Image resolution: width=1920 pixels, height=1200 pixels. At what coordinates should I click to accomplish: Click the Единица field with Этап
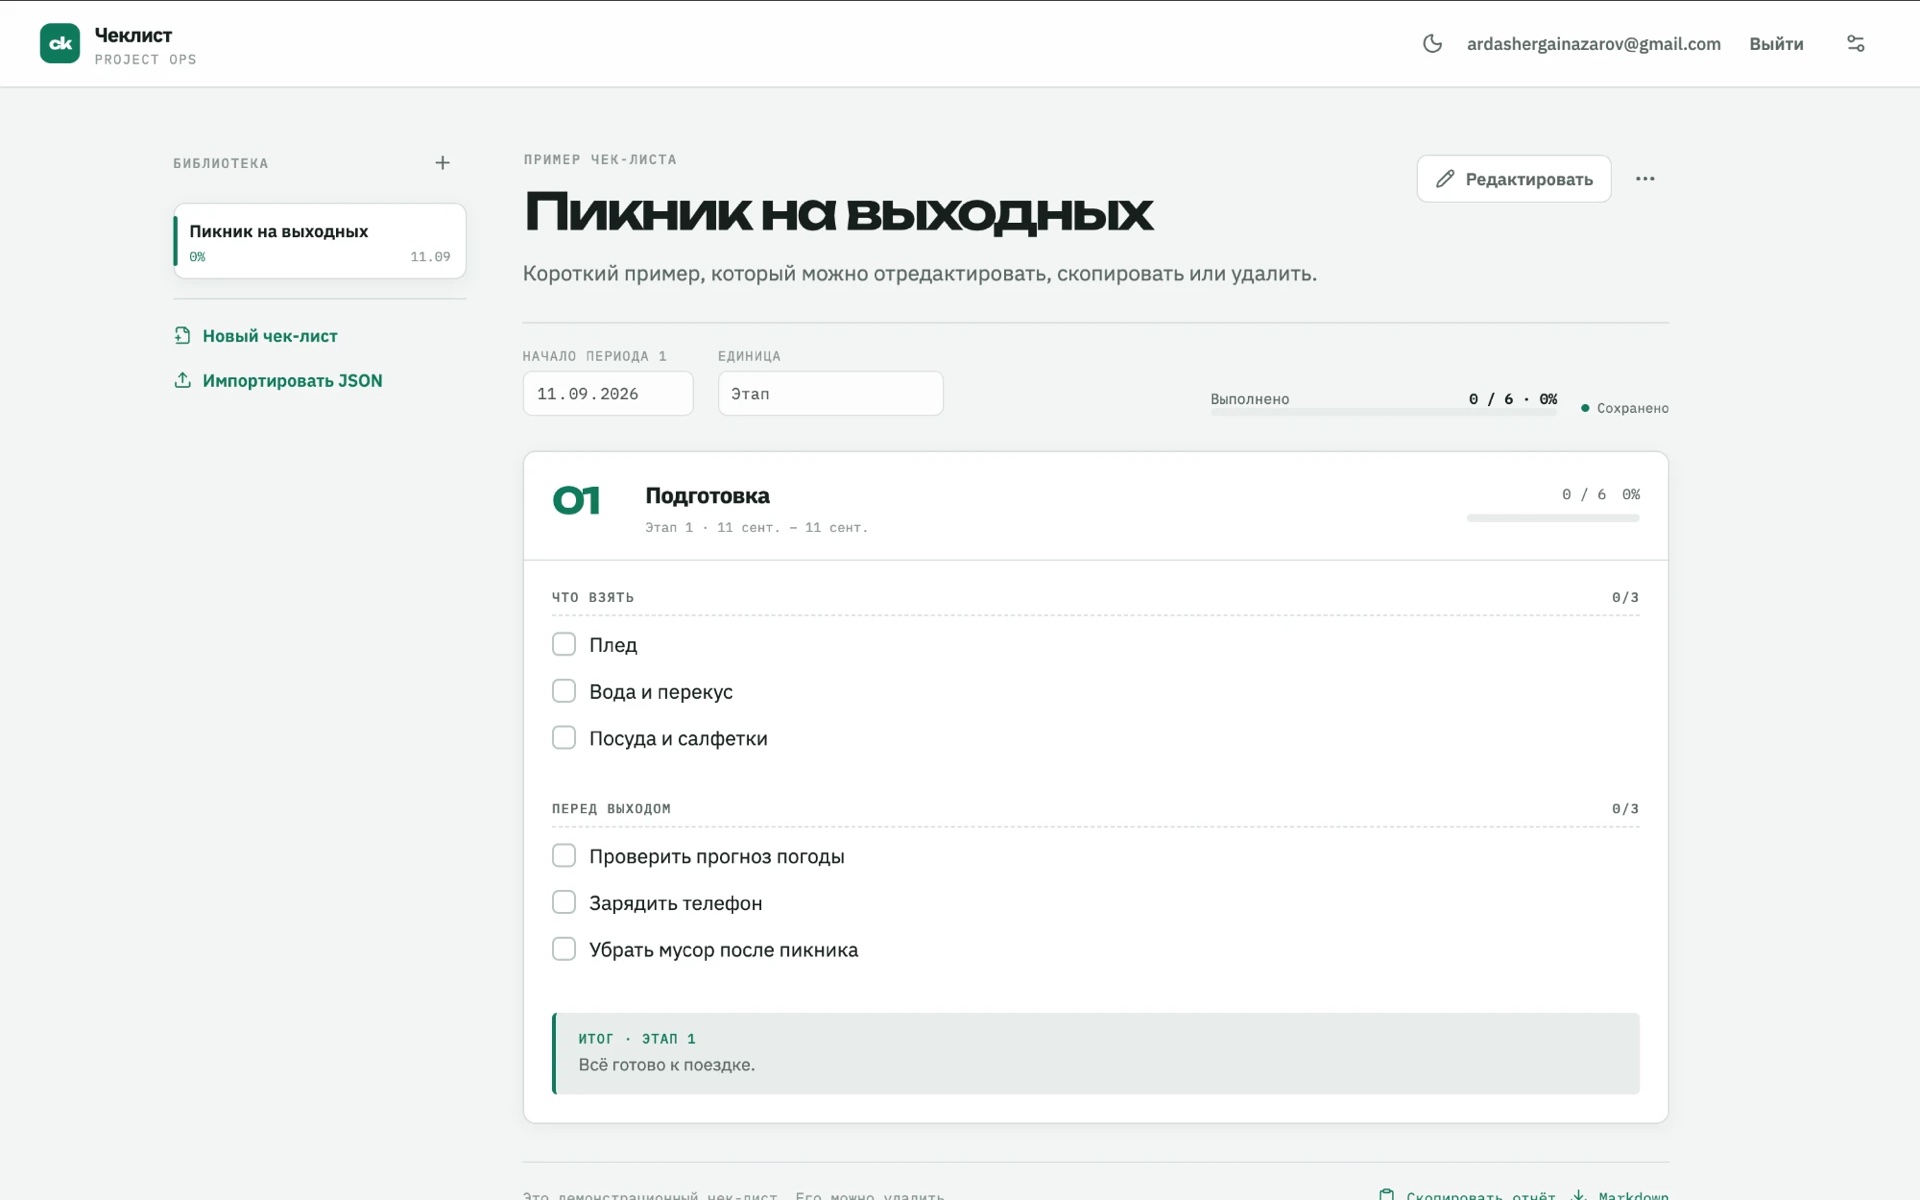tap(830, 394)
